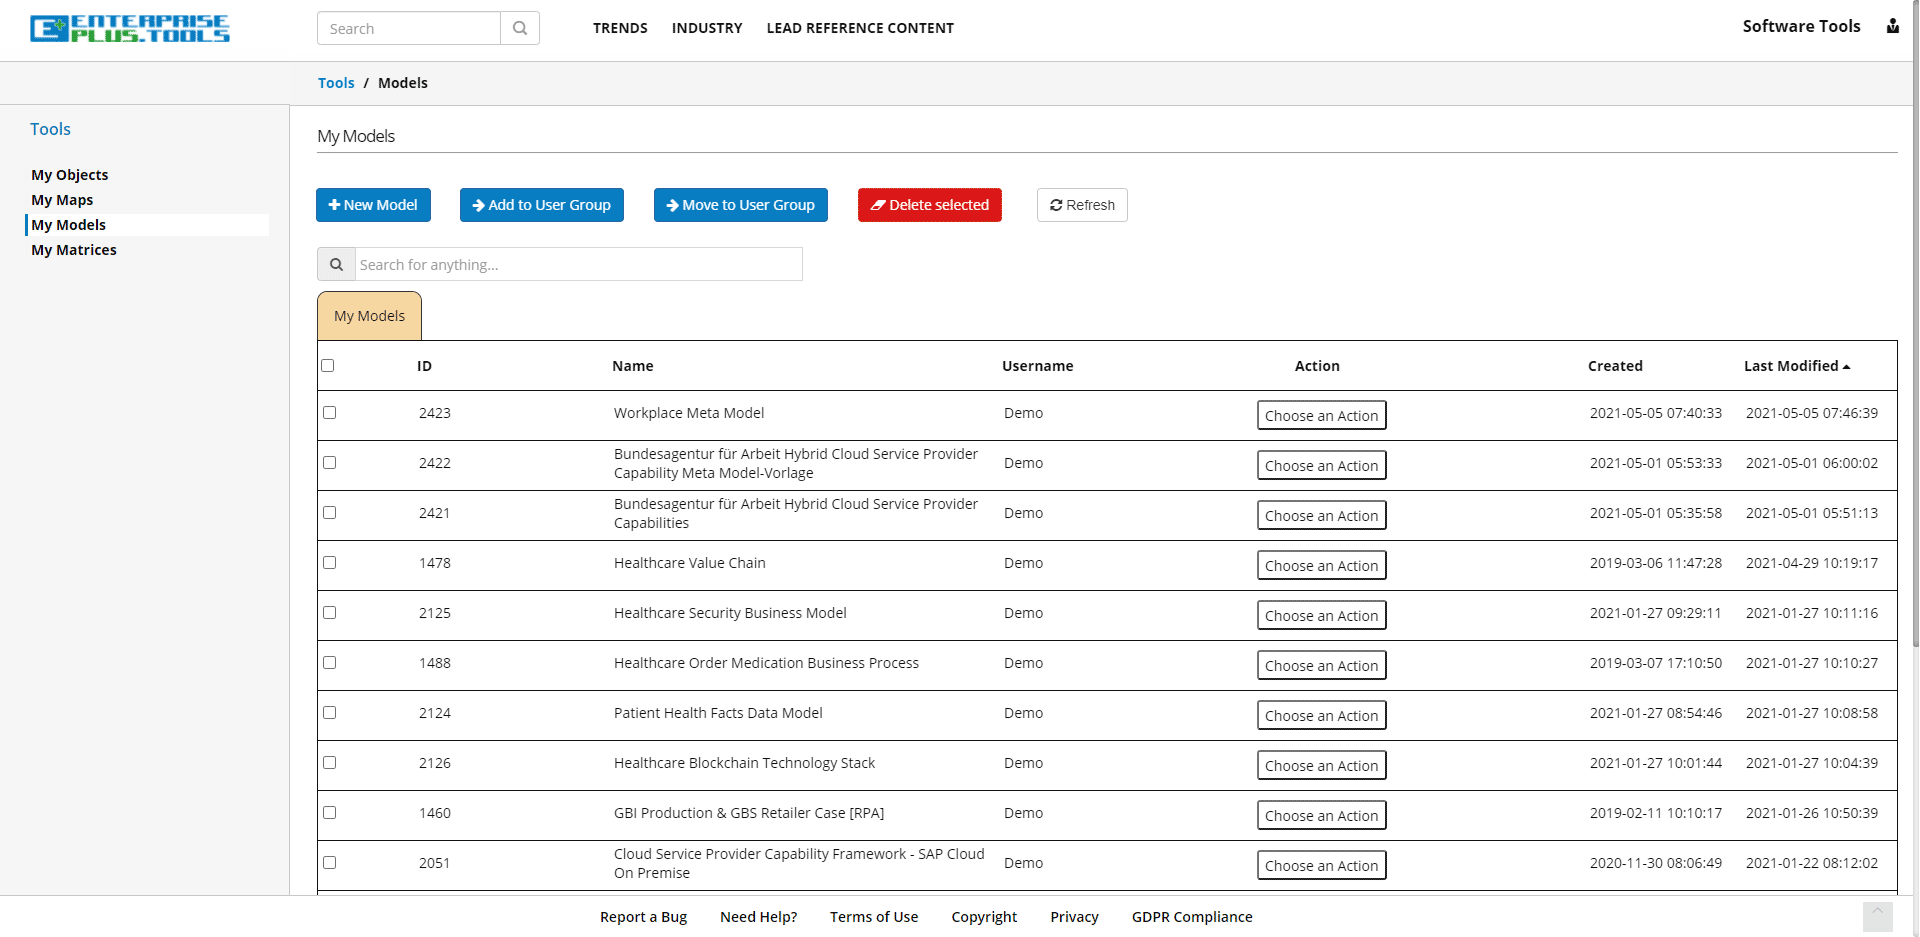
Task: Check Patient Health Facts Data Model row
Action: (x=329, y=712)
